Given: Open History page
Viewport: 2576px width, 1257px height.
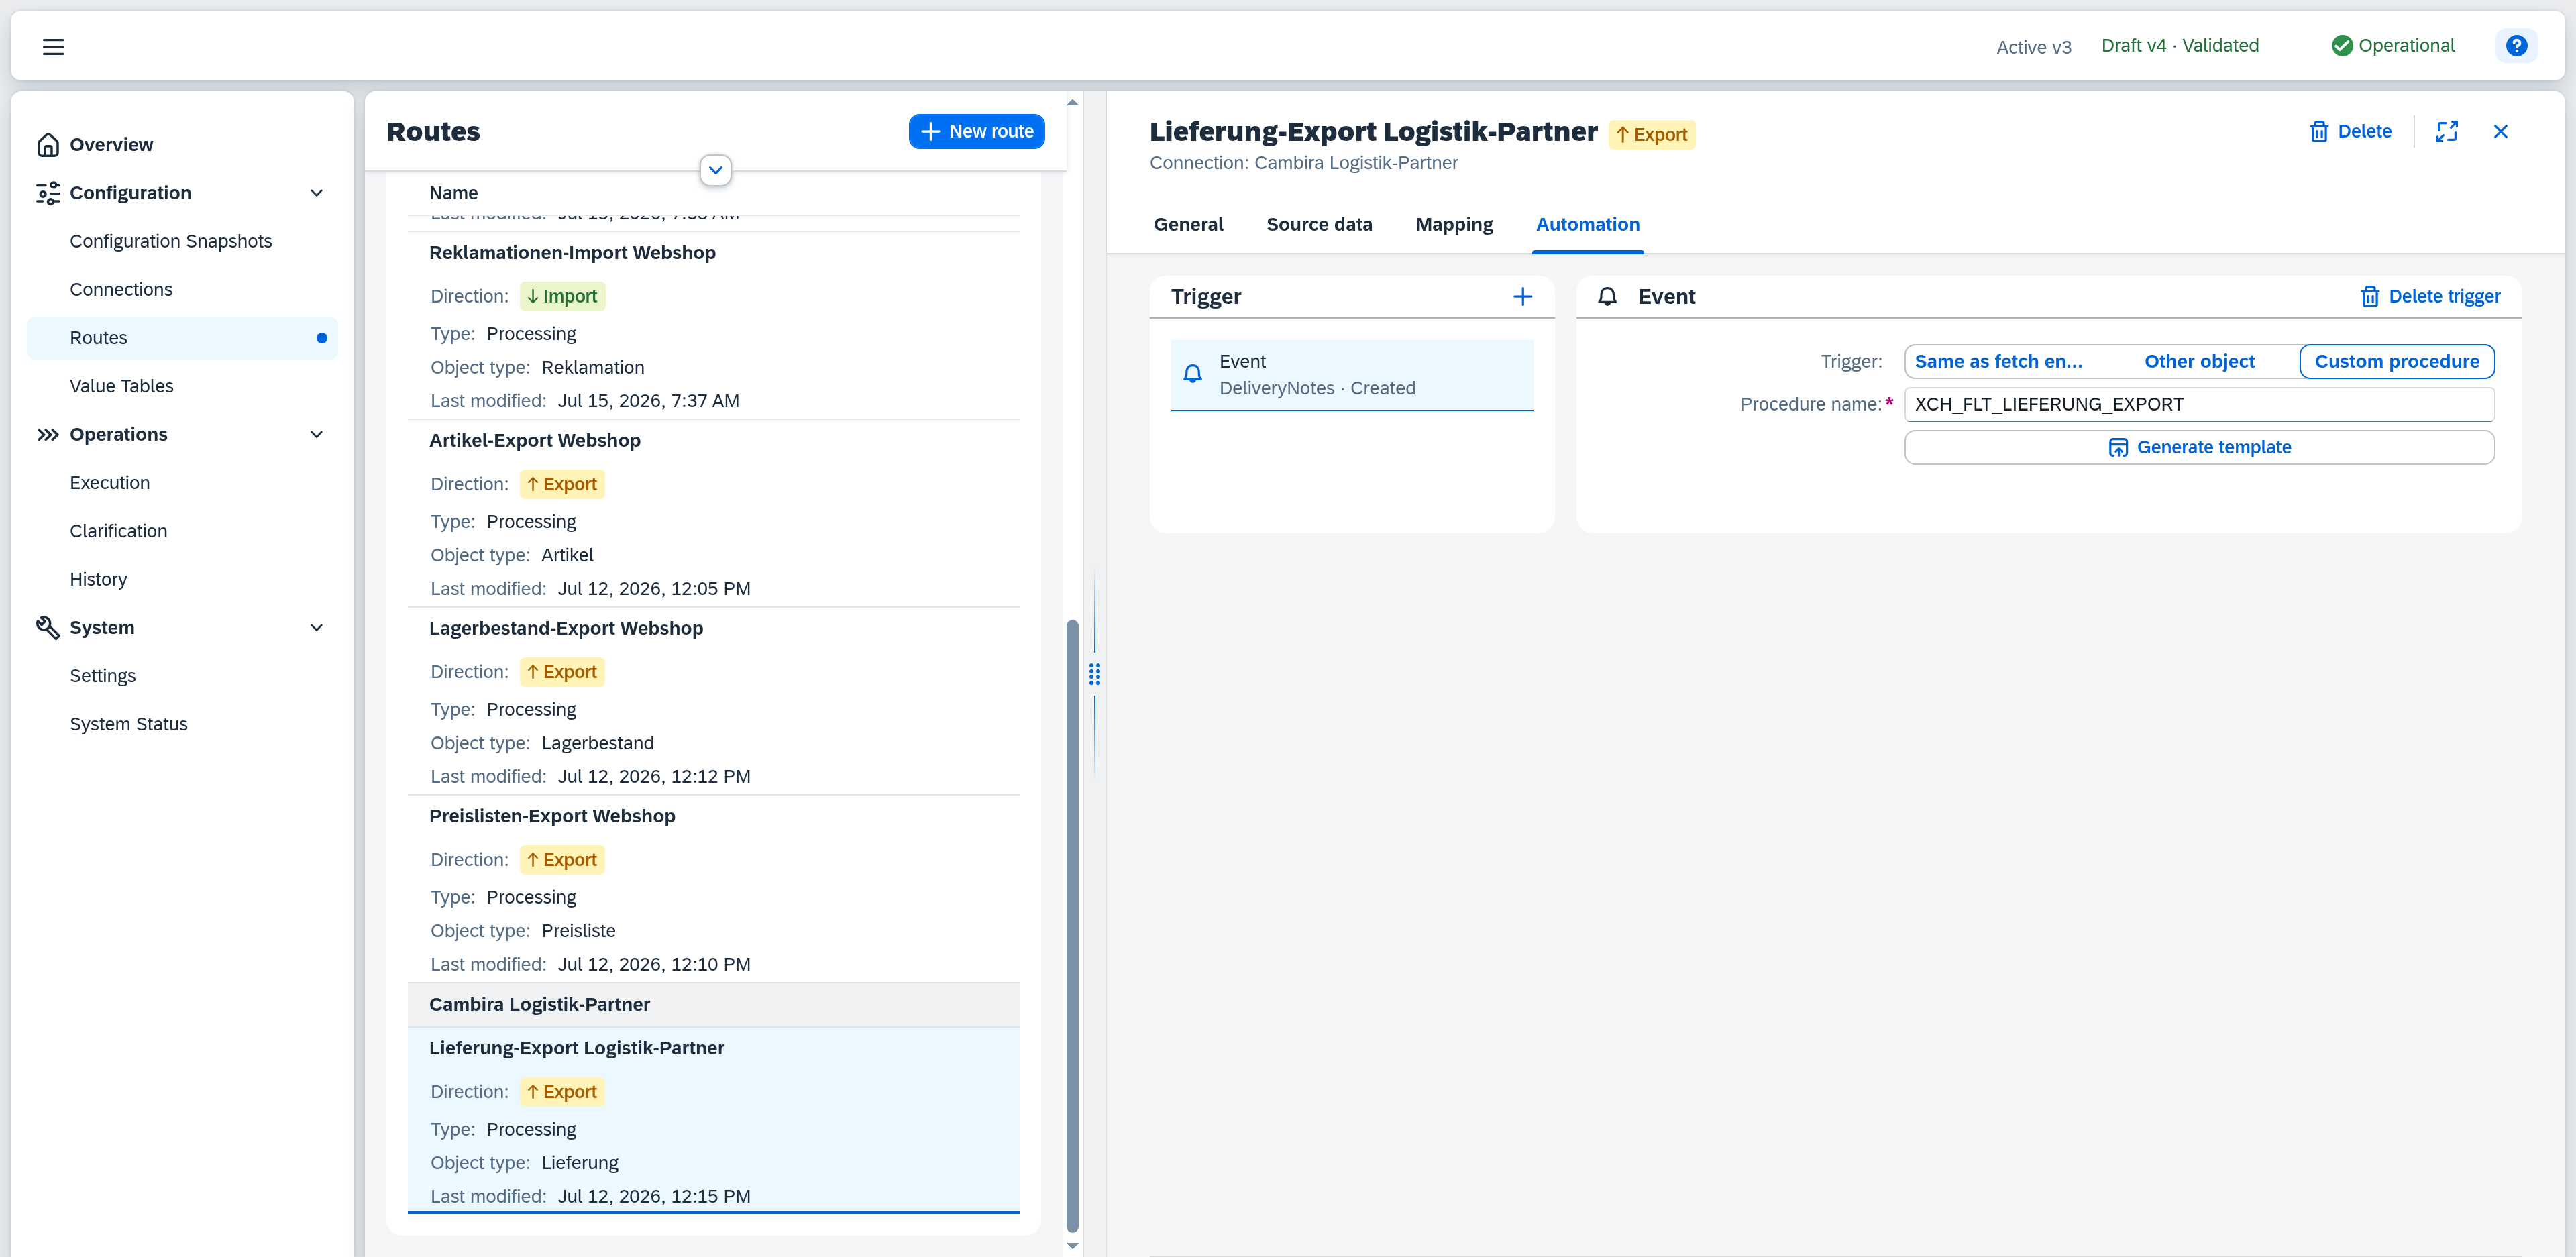Looking at the screenshot, I should (x=182, y=579).
